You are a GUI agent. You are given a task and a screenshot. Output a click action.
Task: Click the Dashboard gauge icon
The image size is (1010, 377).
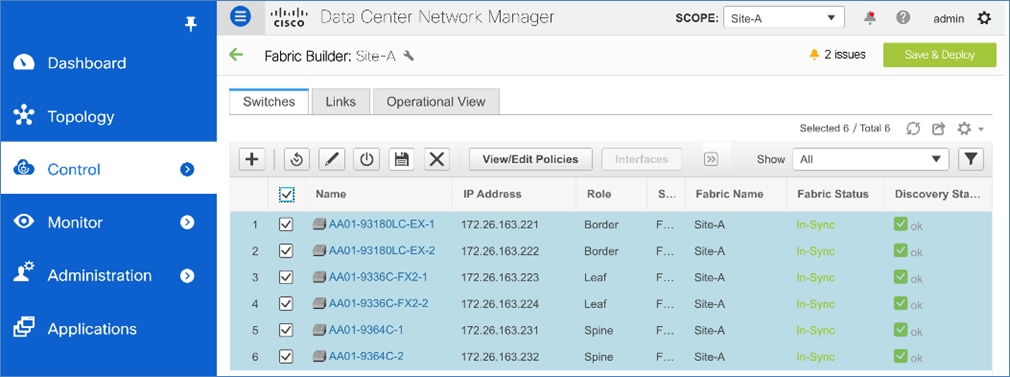[24, 63]
